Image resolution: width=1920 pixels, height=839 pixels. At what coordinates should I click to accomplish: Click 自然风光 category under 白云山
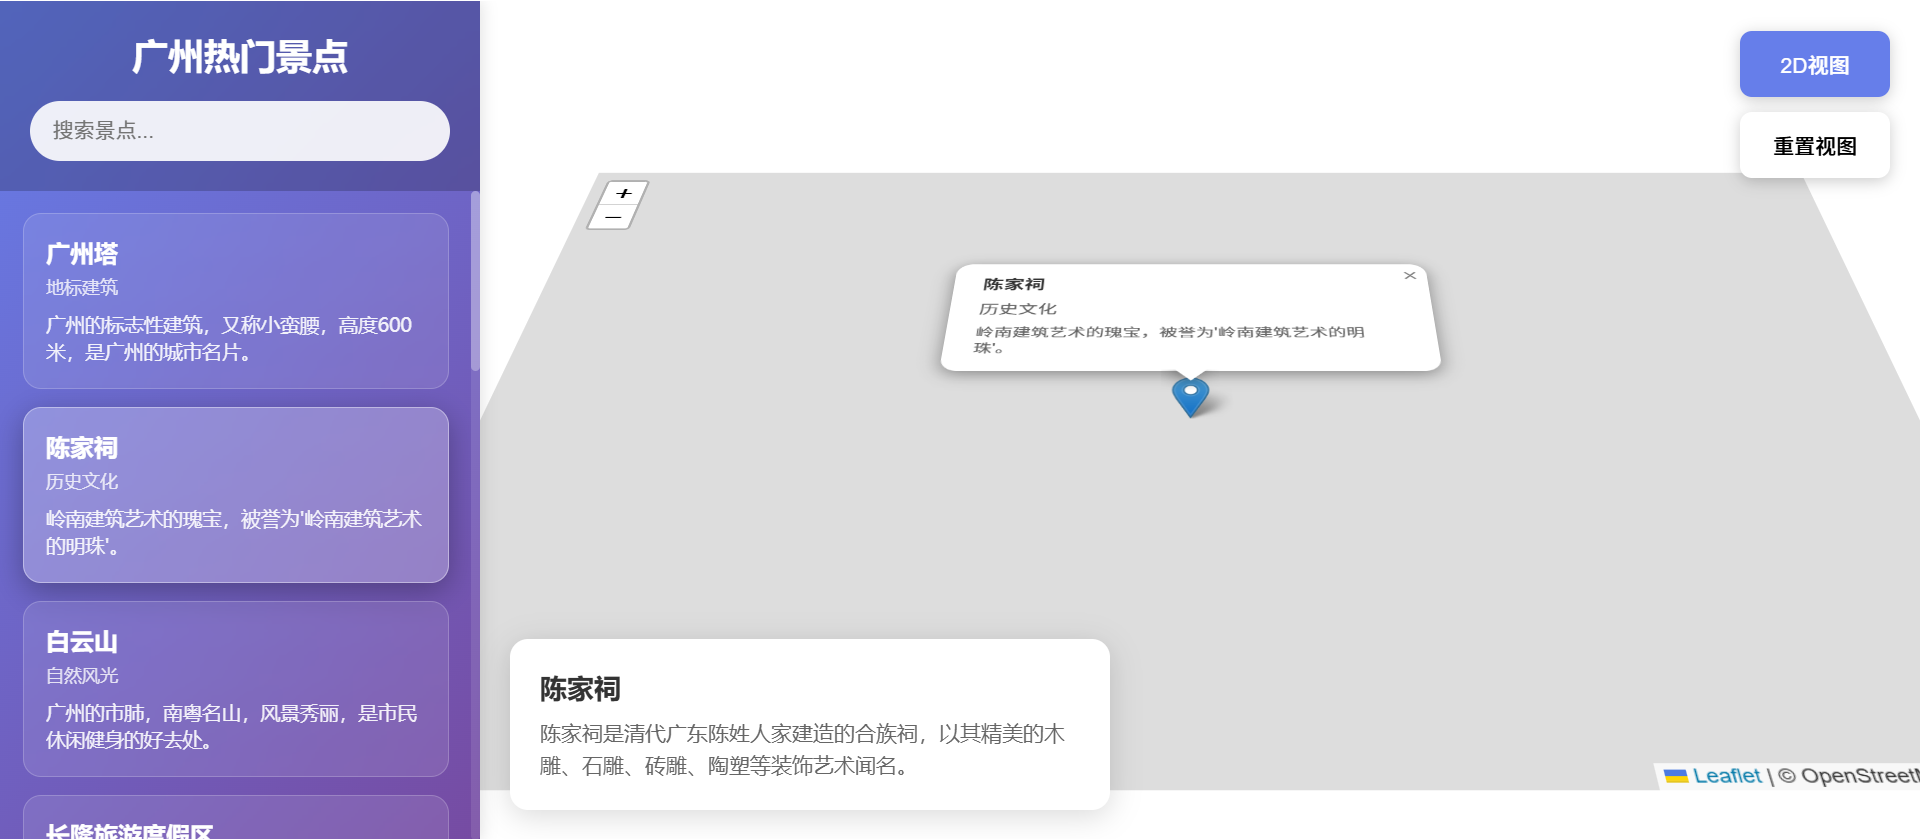pyautogui.click(x=82, y=676)
